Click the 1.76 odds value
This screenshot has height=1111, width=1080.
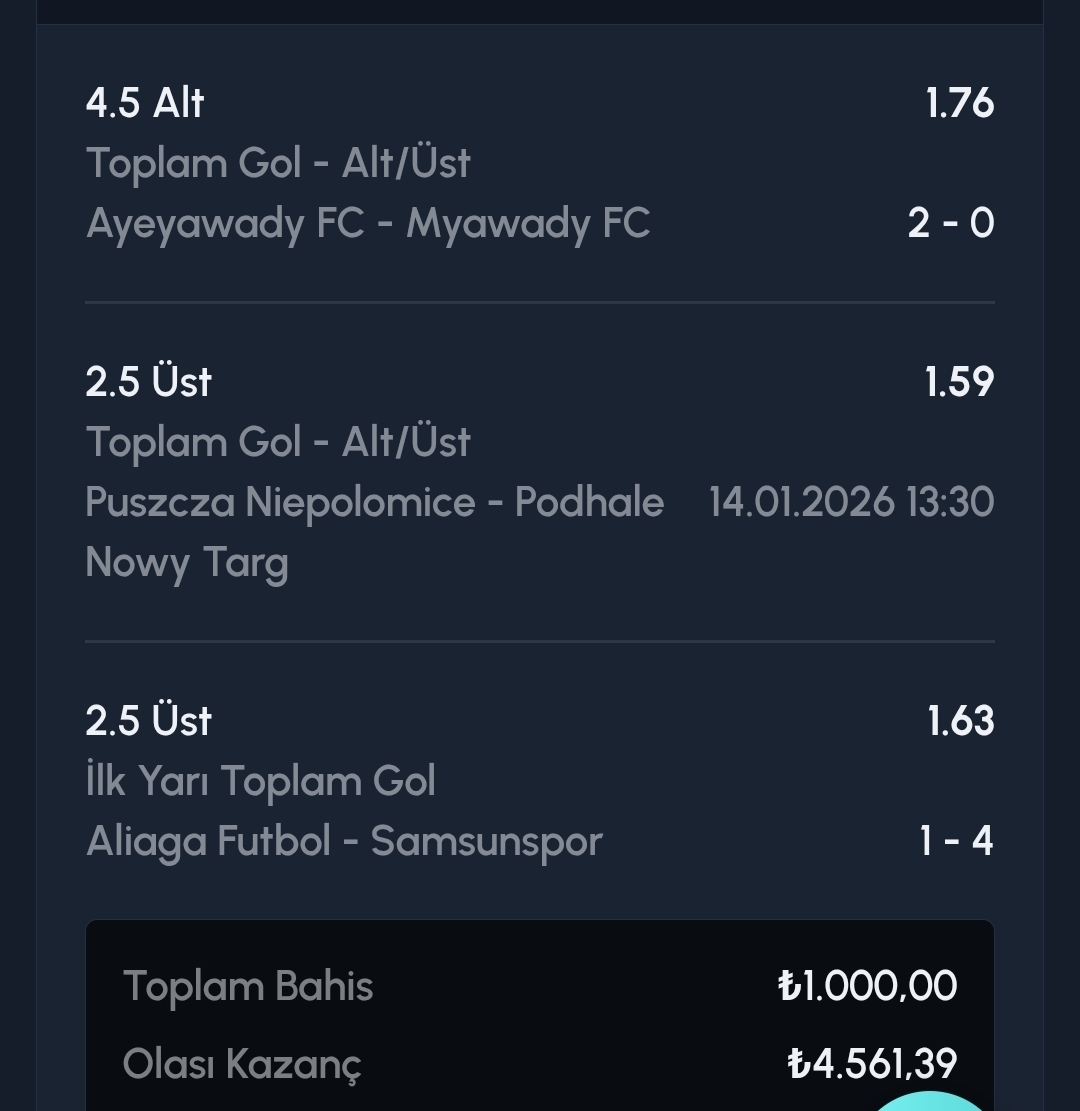click(x=959, y=103)
